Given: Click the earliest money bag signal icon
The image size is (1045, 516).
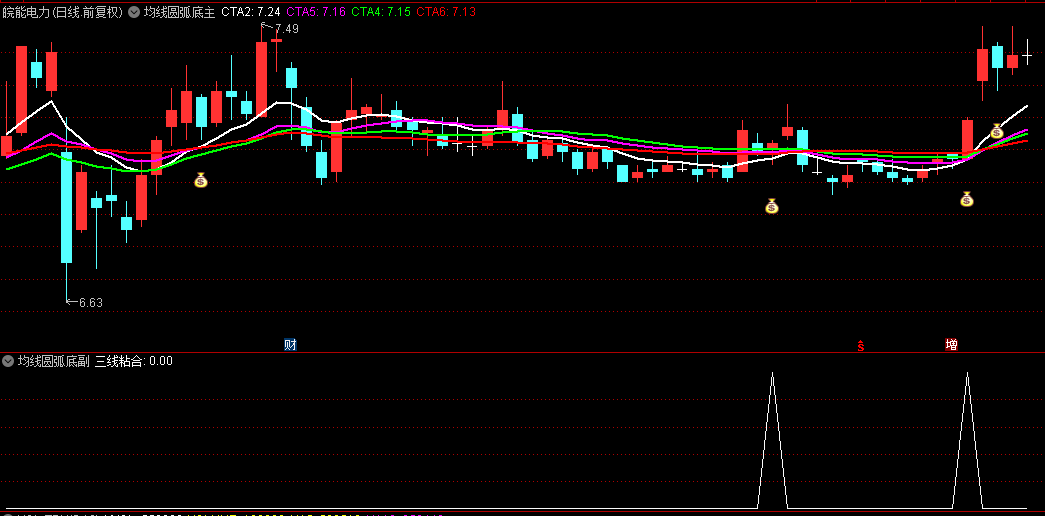Looking at the screenshot, I should (201, 179).
